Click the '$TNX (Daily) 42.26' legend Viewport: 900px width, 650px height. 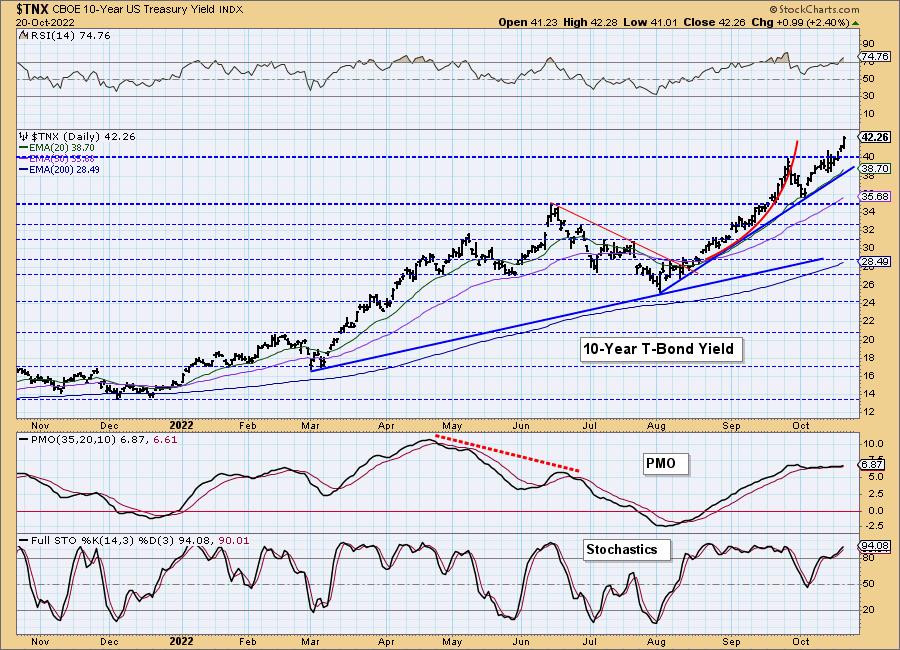[x=83, y=137]
